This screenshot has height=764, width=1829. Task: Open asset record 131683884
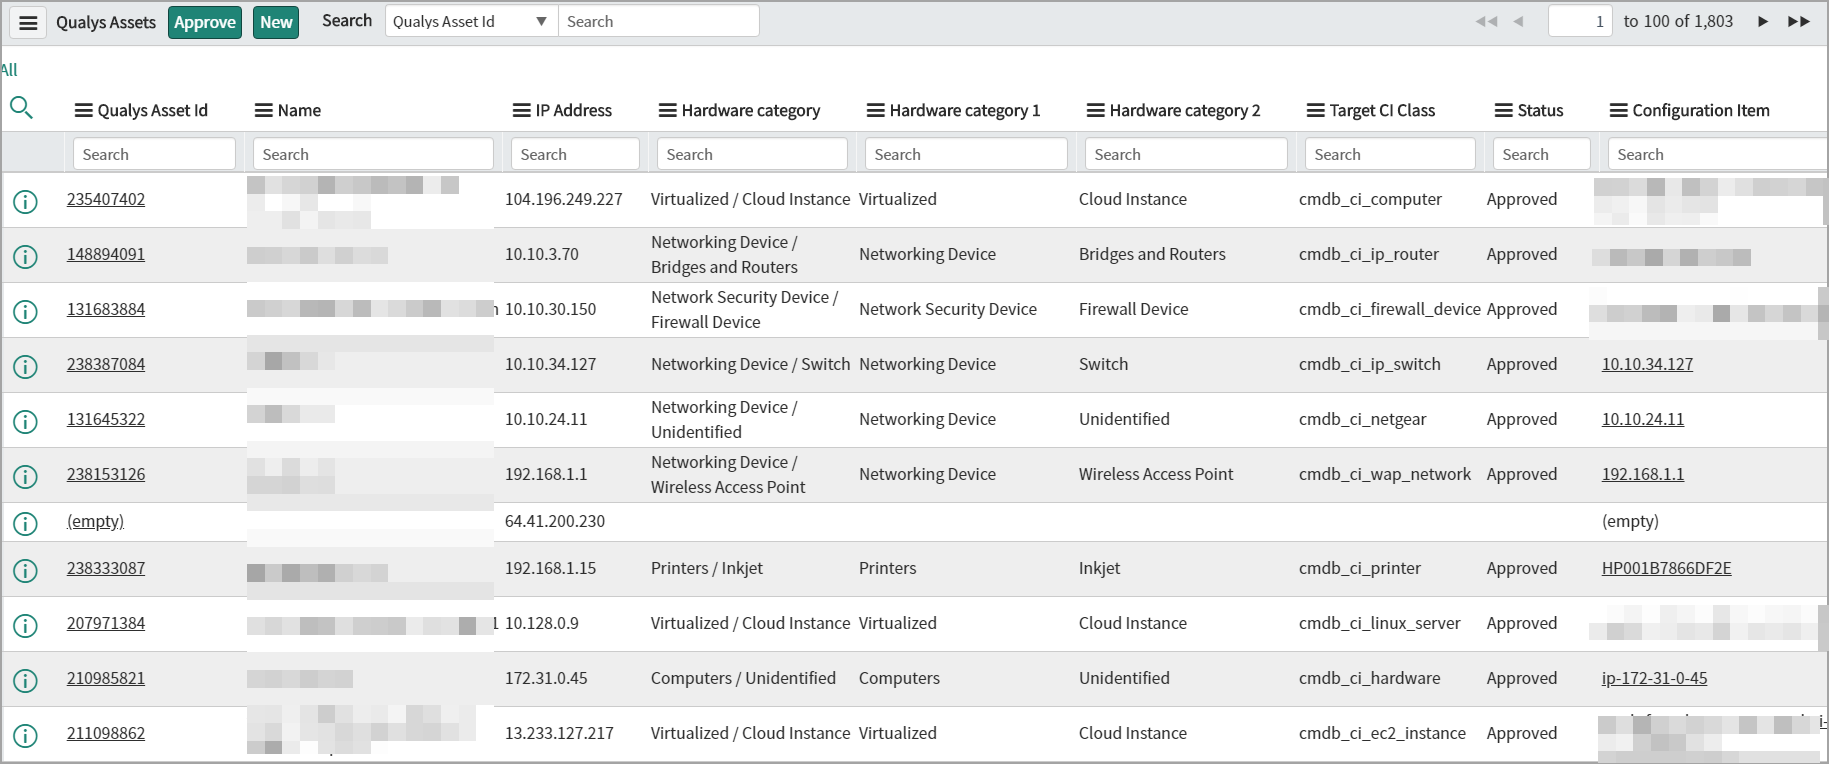[x=106, y=310]
